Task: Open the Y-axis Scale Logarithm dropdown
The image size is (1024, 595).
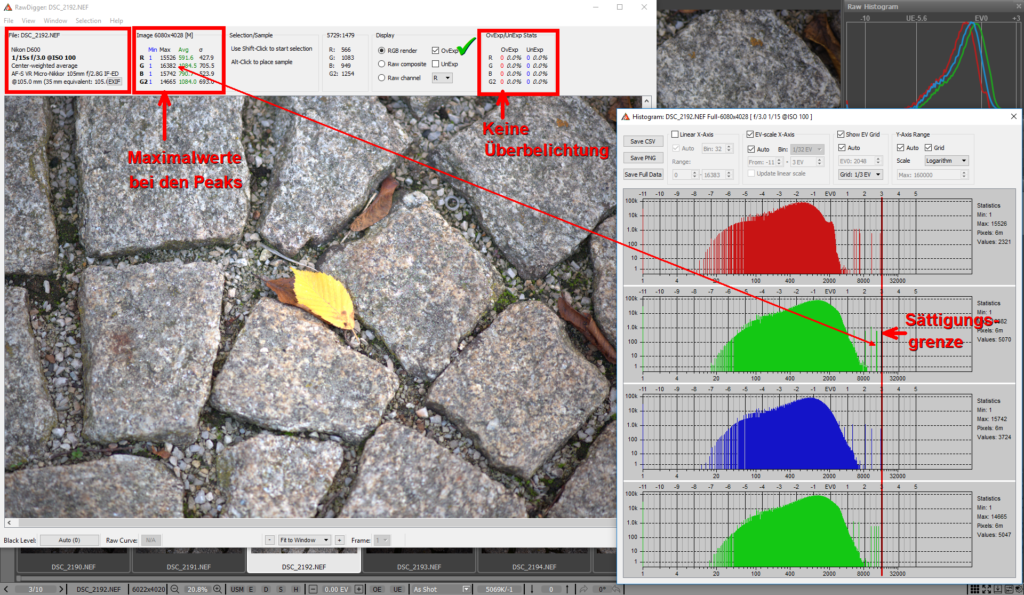Action: [948, 160]
